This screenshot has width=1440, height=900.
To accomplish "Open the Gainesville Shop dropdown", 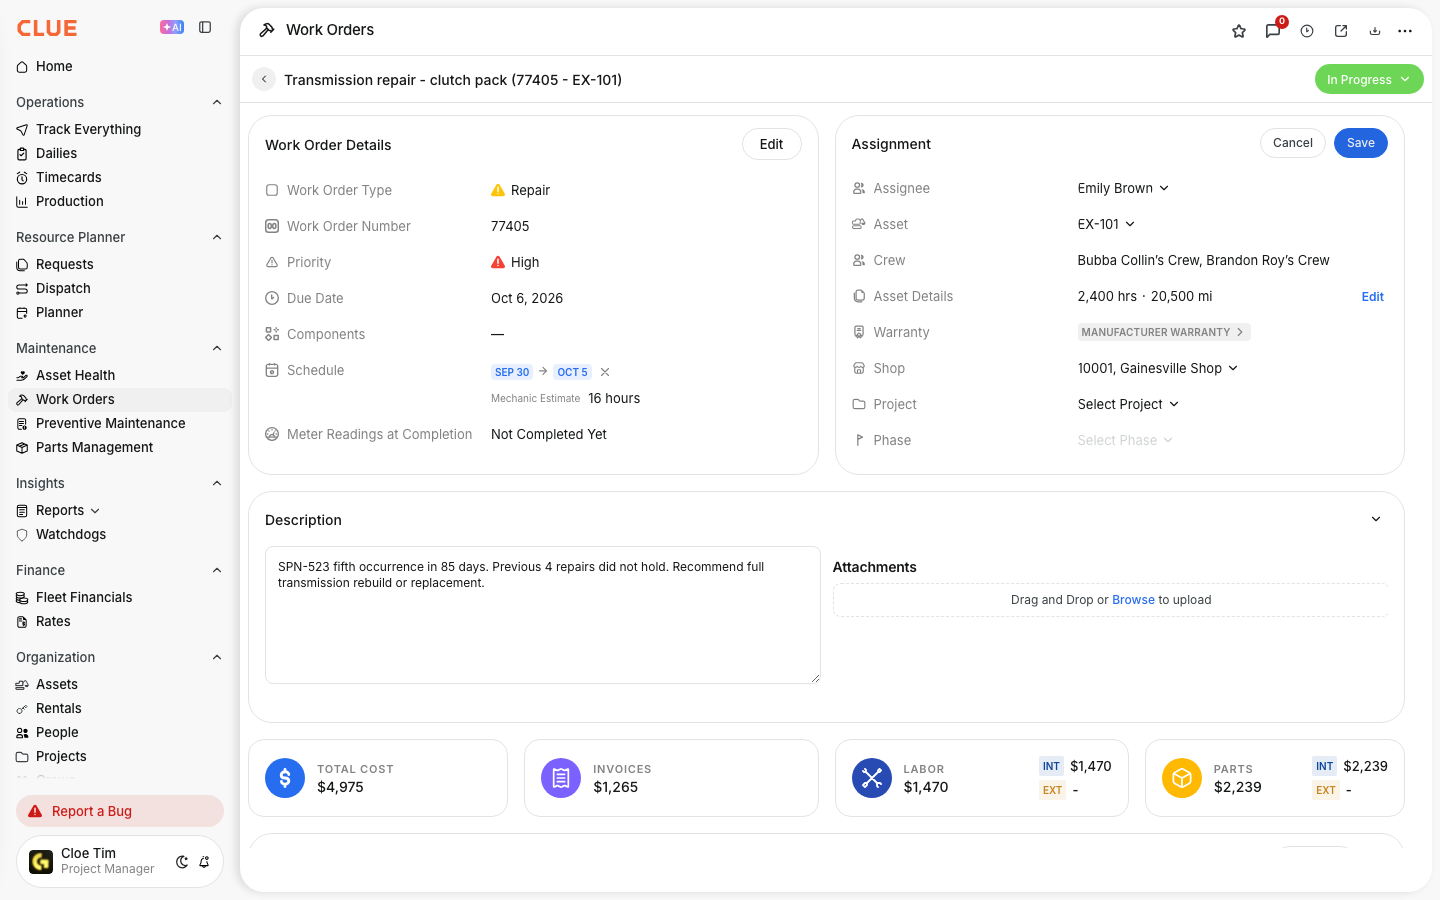I will (x=1158, y=368).
